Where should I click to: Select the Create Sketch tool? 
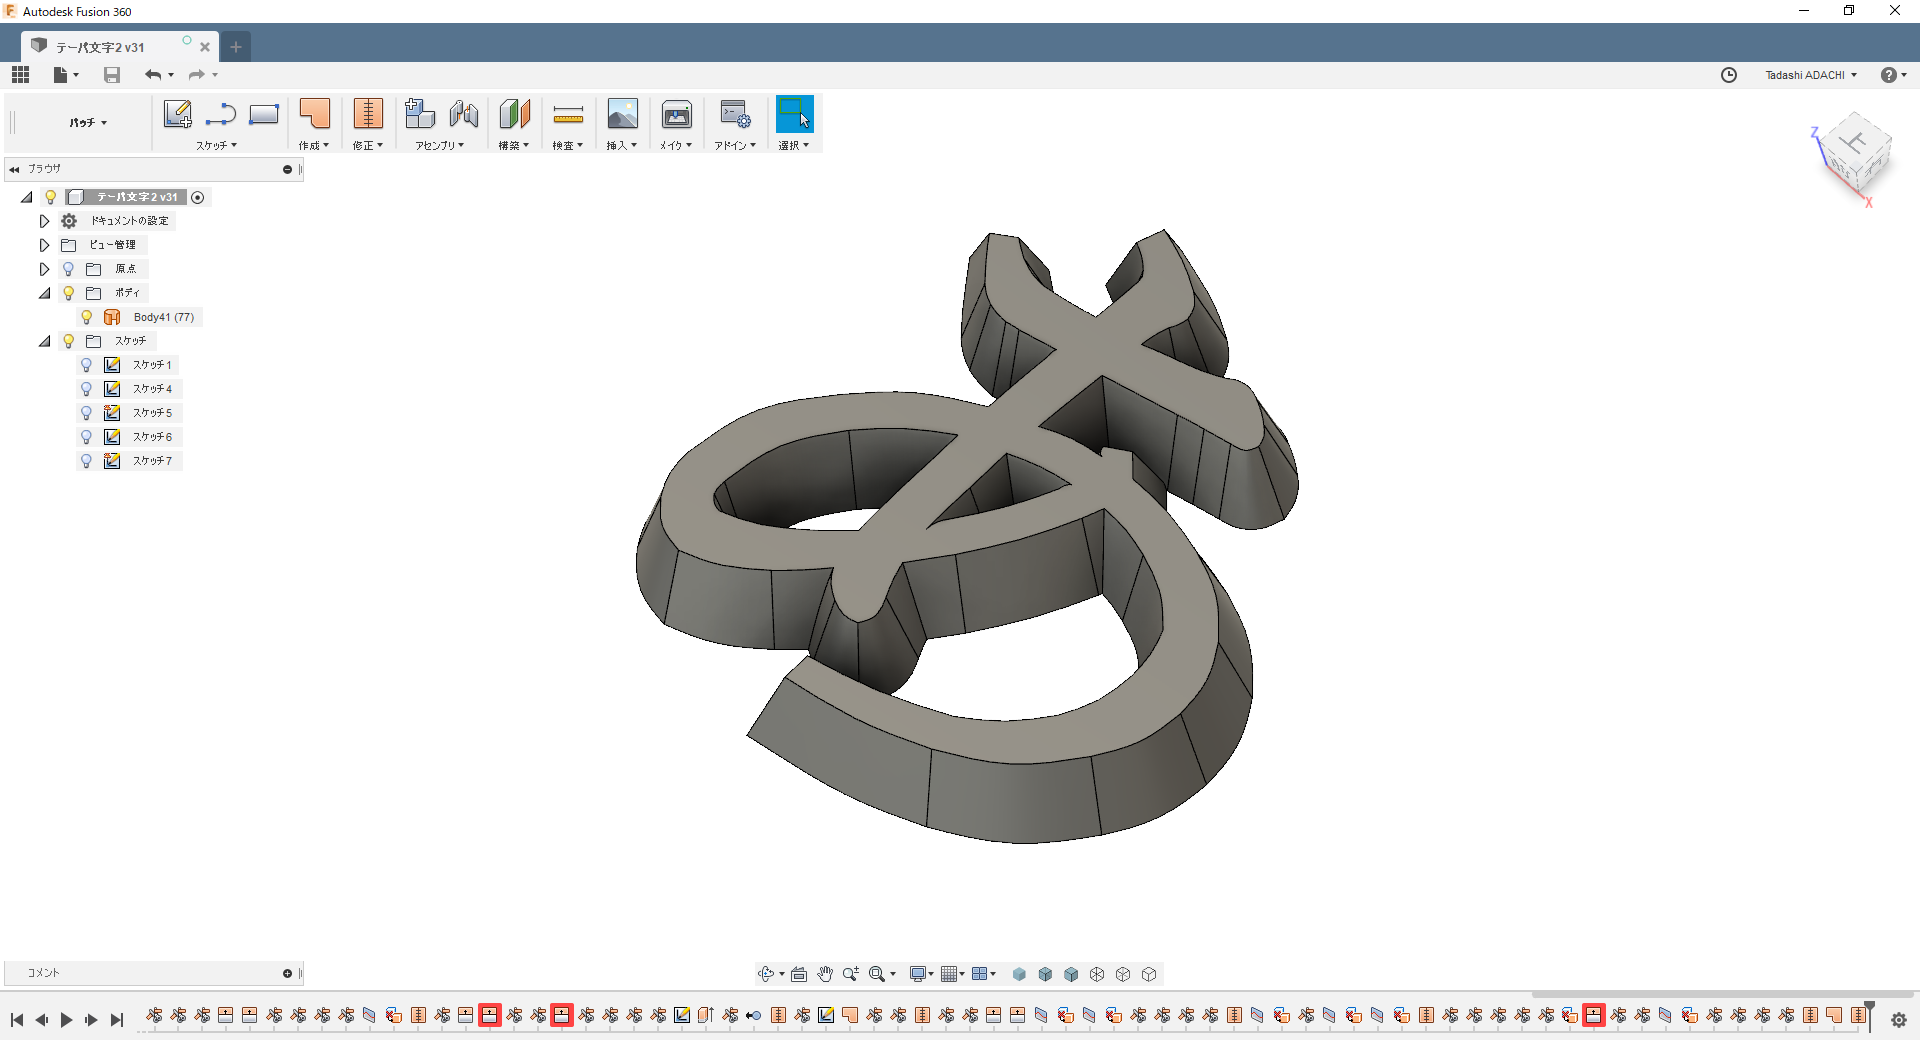178,114
